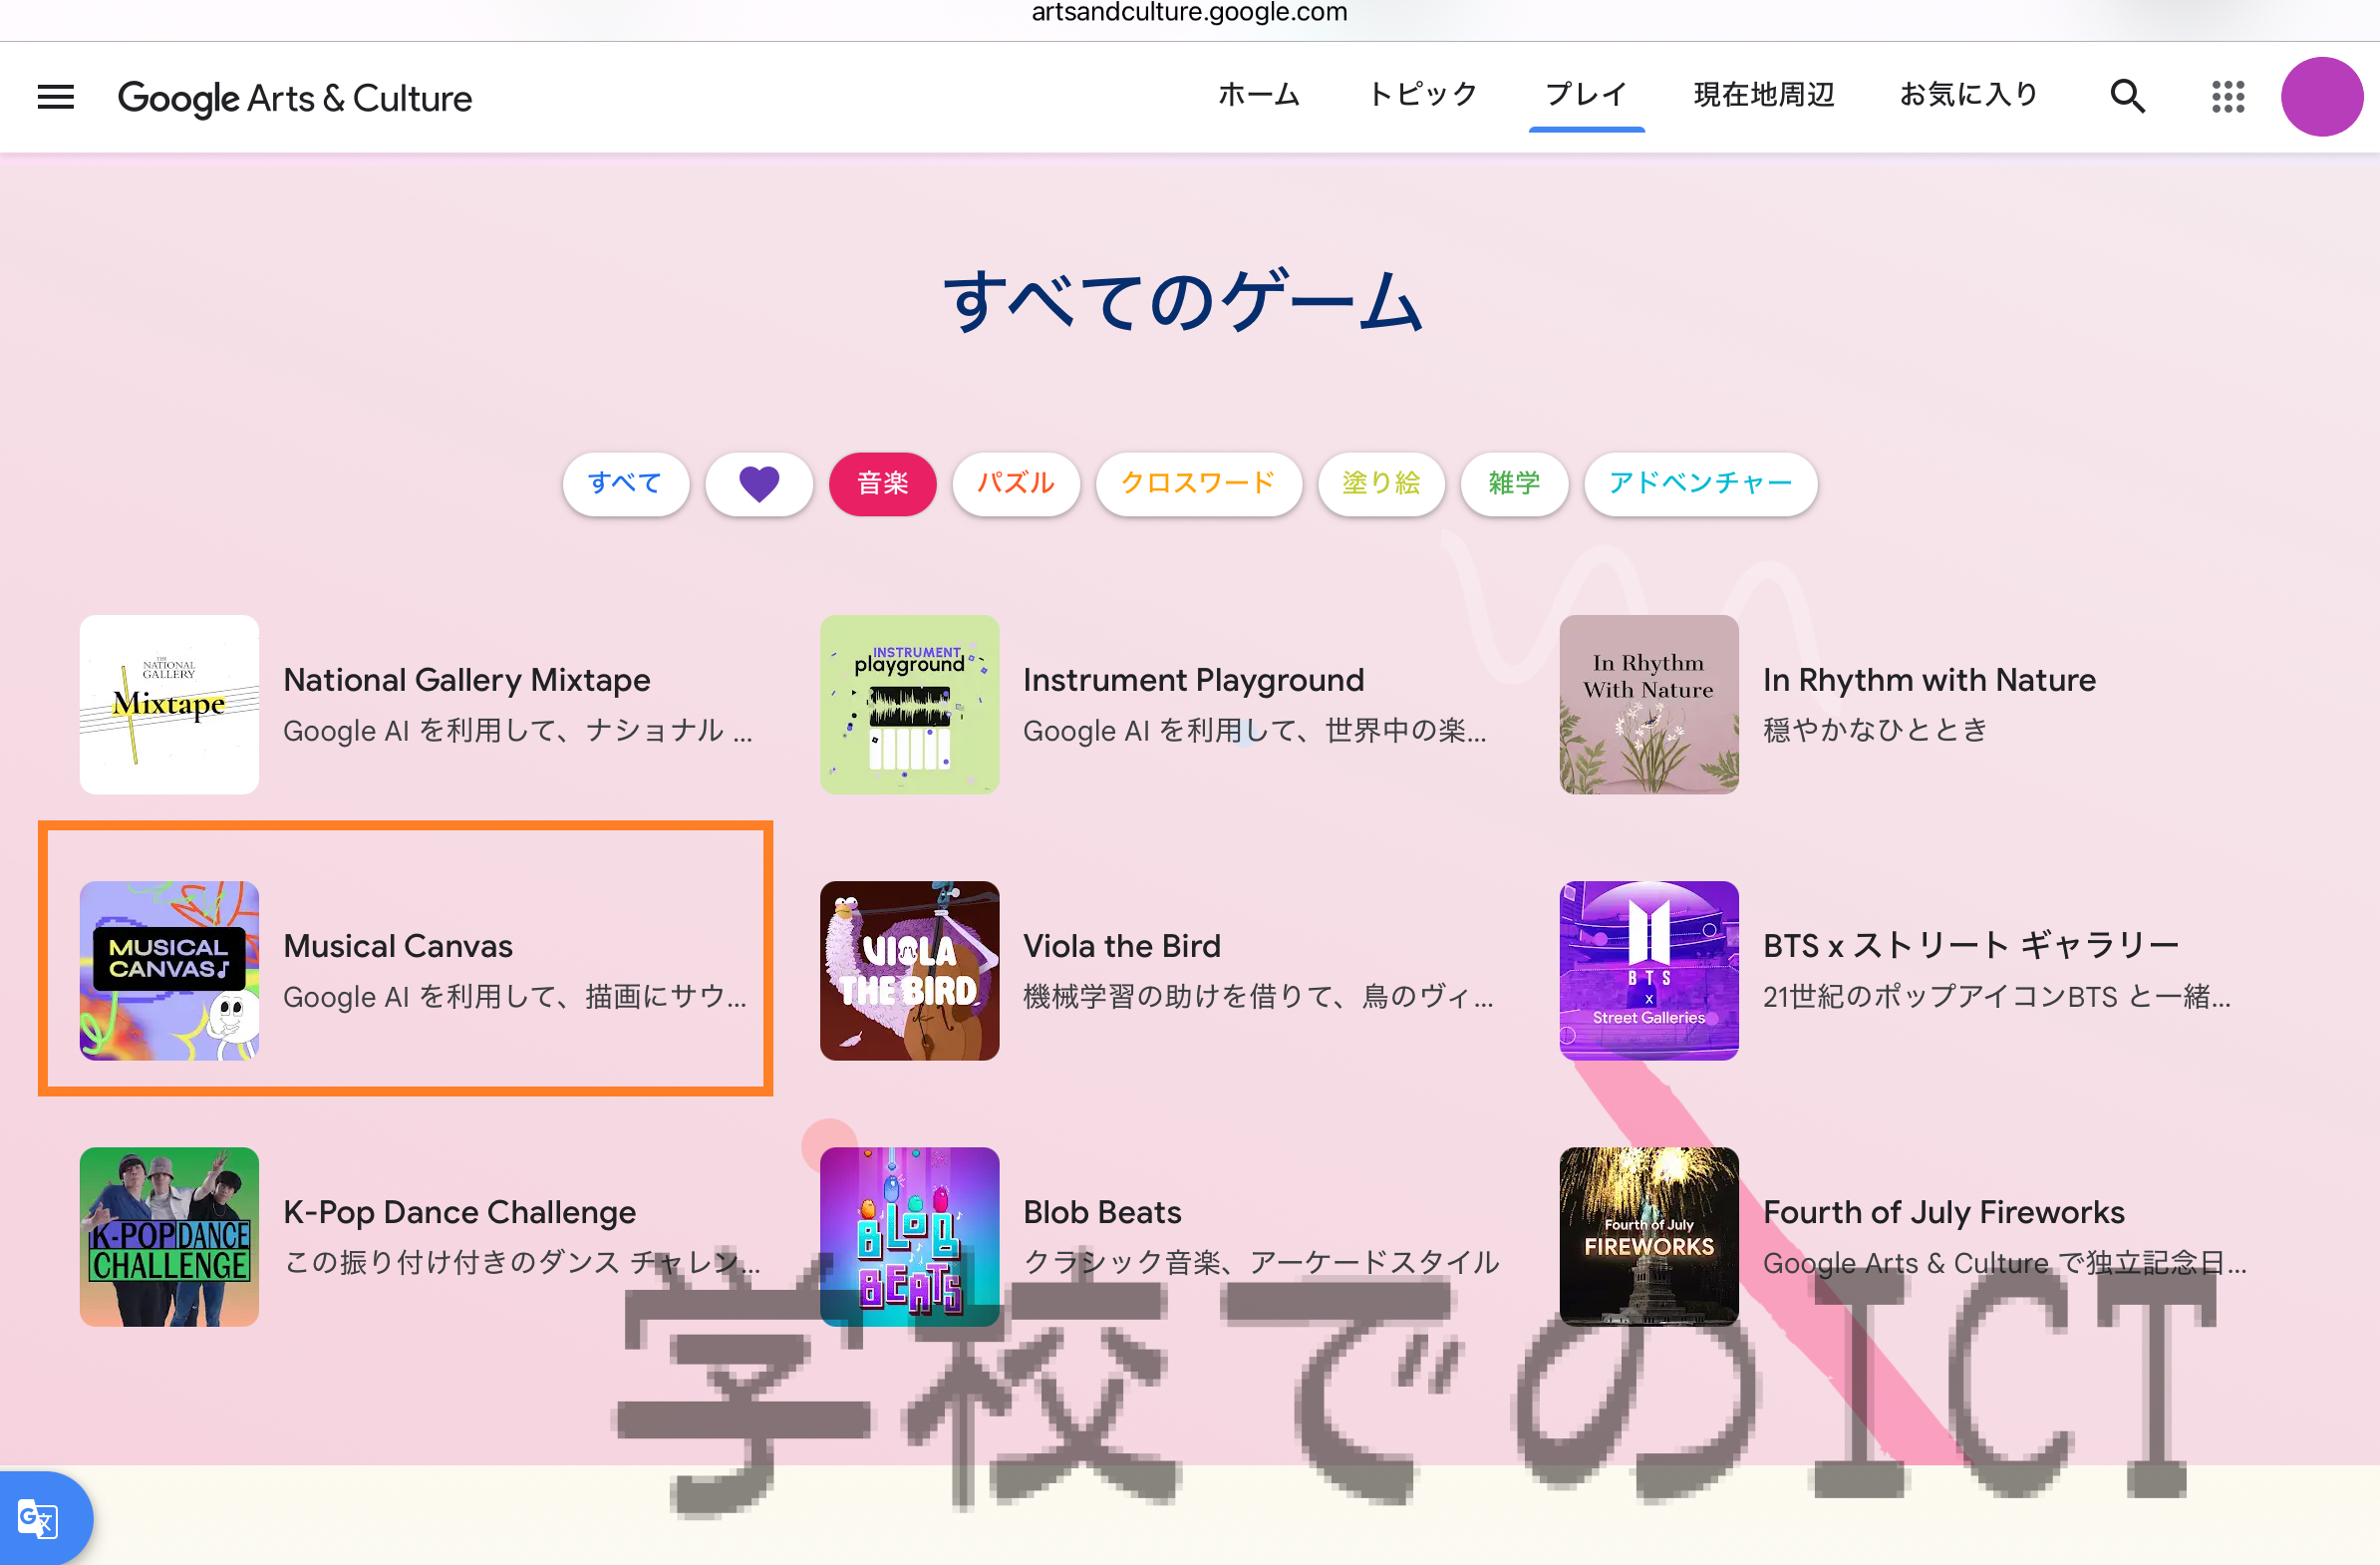
Task: Select the すべて filter chip
Action: click(x=626, y=484)
